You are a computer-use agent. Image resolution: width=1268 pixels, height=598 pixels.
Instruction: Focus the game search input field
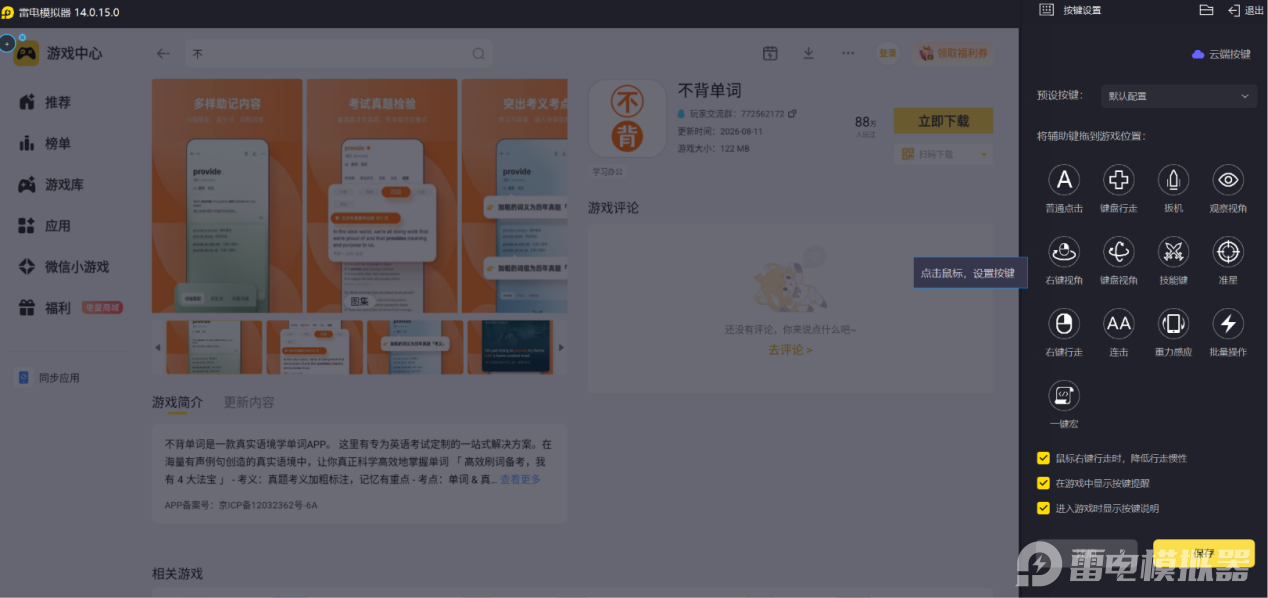click(338, 54)
